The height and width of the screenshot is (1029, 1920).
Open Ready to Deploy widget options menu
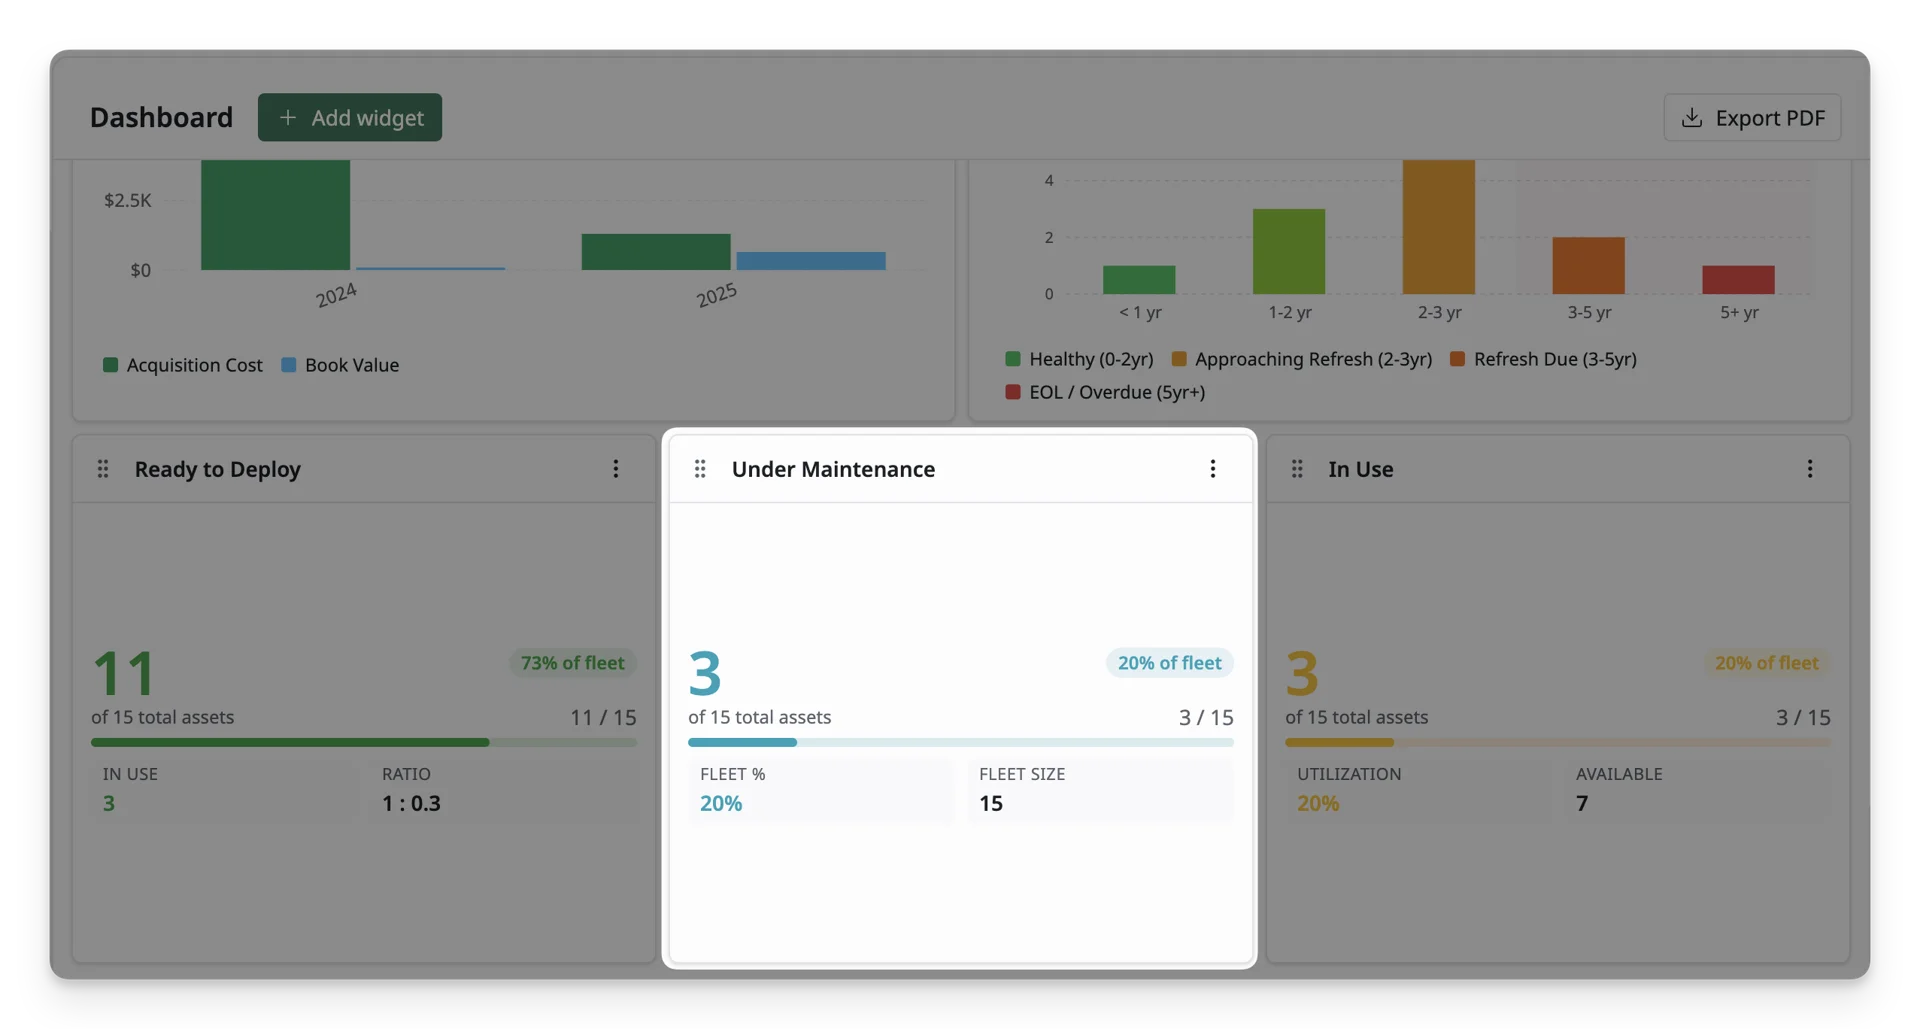616,469
